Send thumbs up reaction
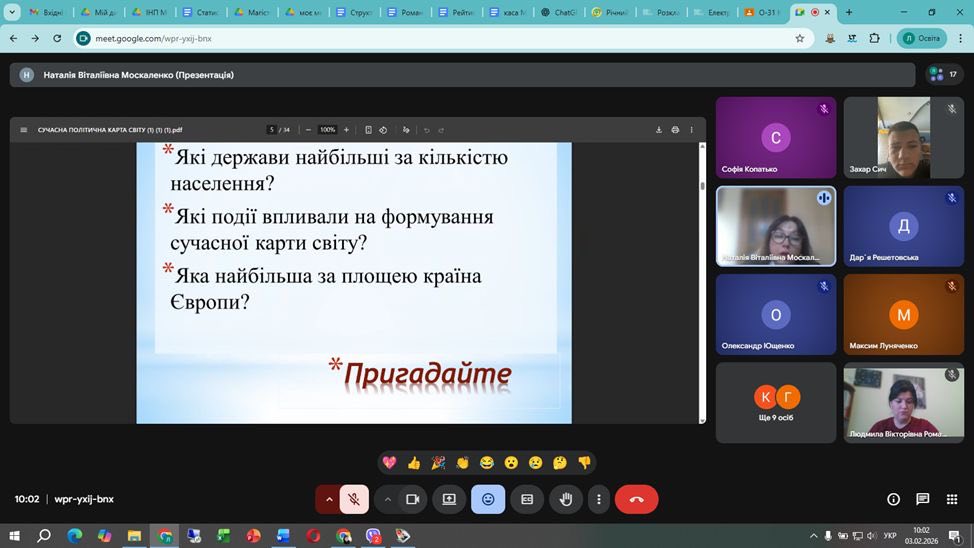The width and height of the screenshot is (974, 548). point(414,462)
